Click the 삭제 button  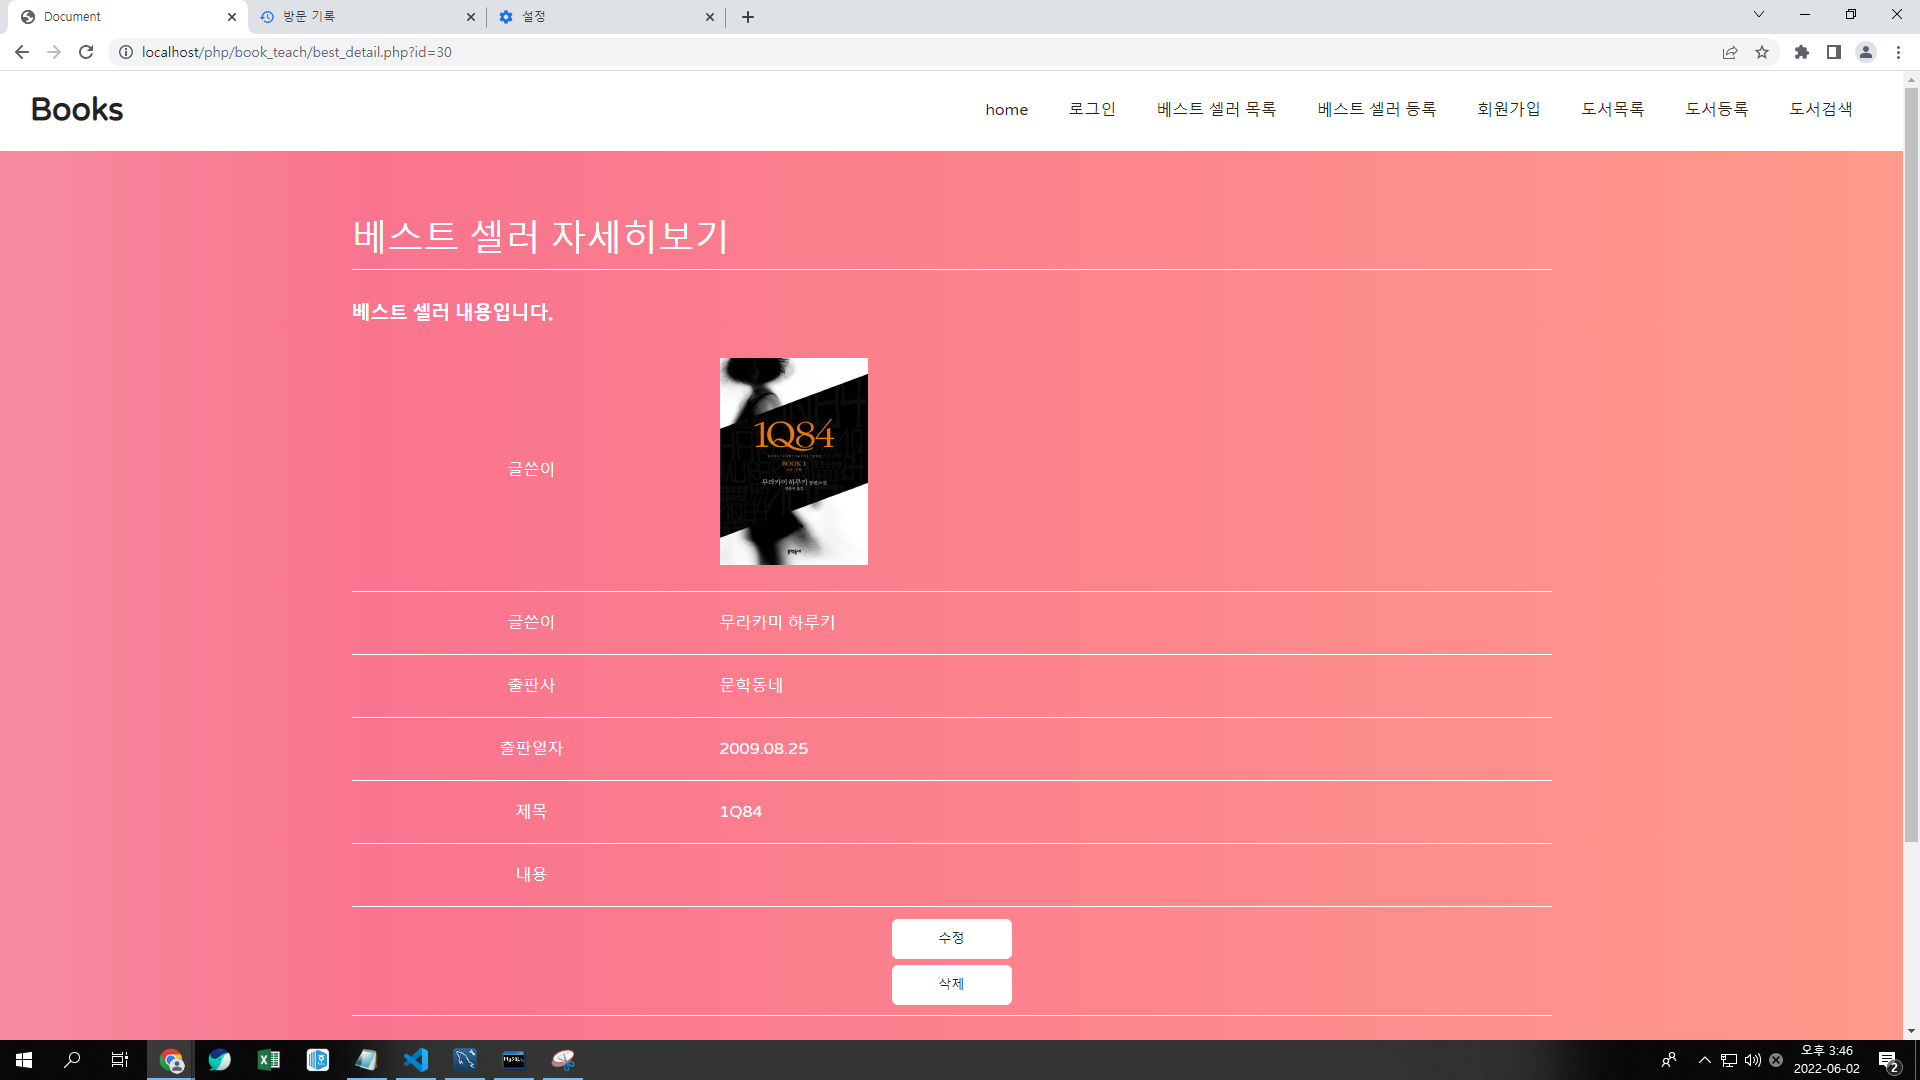tap(951, 984)
